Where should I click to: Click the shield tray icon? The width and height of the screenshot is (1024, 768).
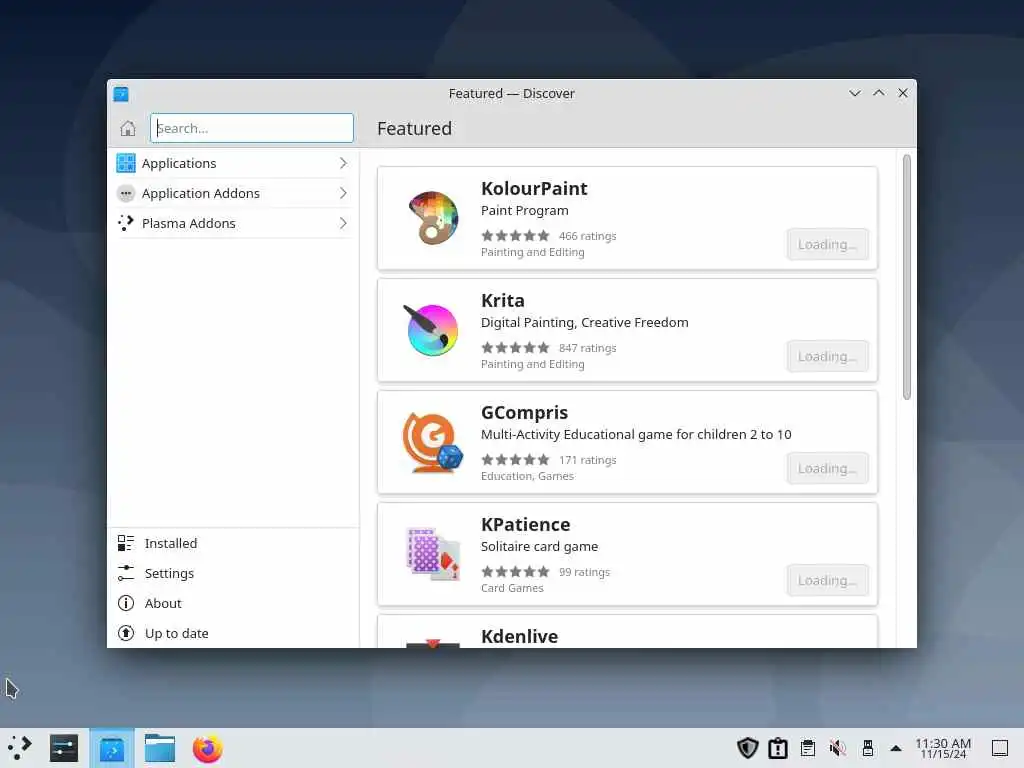coord(747,748)
